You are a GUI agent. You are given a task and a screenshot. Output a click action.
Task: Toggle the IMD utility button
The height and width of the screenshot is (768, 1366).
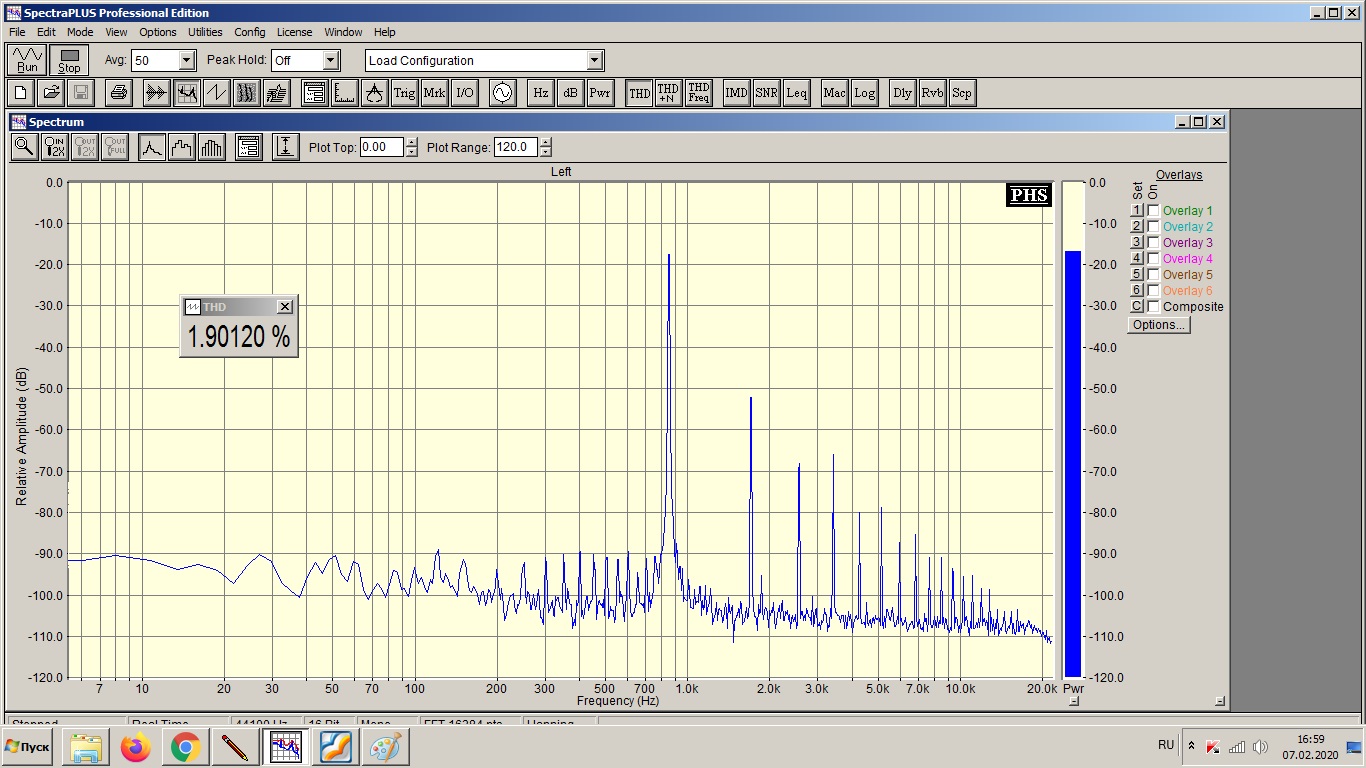737,93
